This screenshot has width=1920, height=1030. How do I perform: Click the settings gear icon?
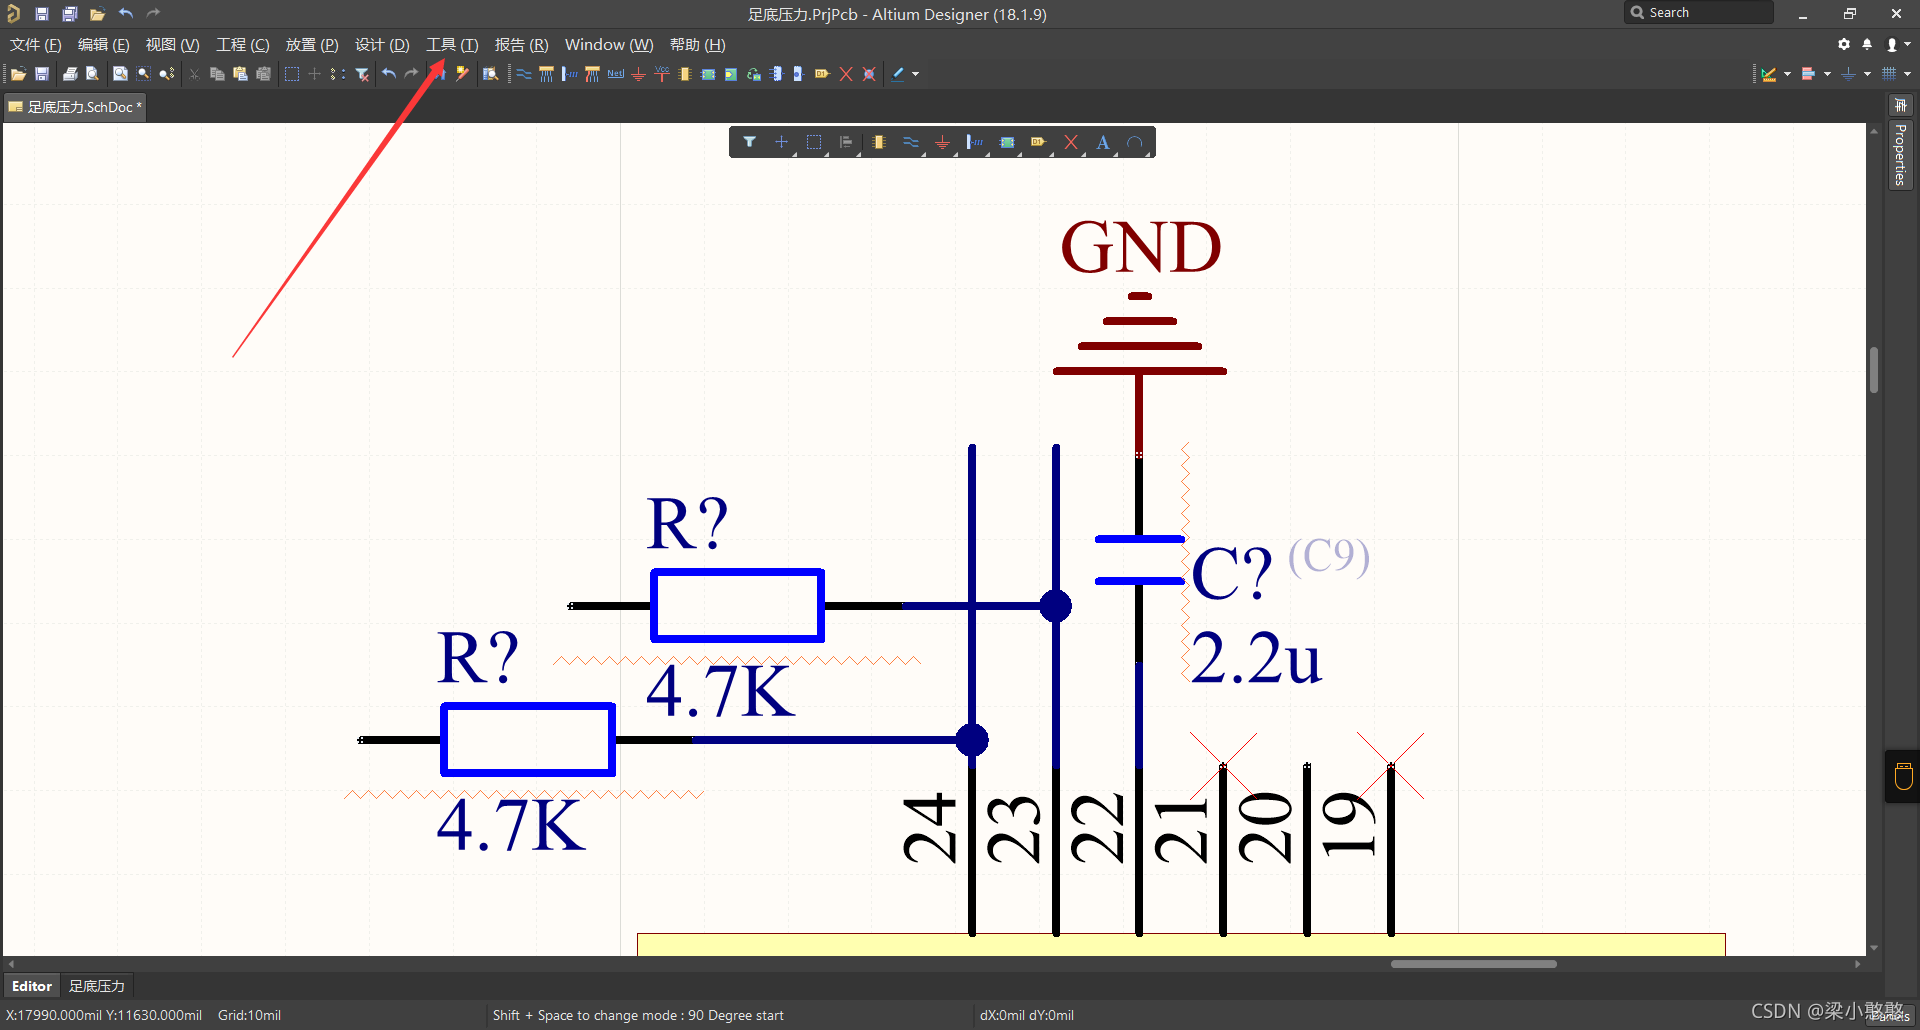tap(1843, 44)
